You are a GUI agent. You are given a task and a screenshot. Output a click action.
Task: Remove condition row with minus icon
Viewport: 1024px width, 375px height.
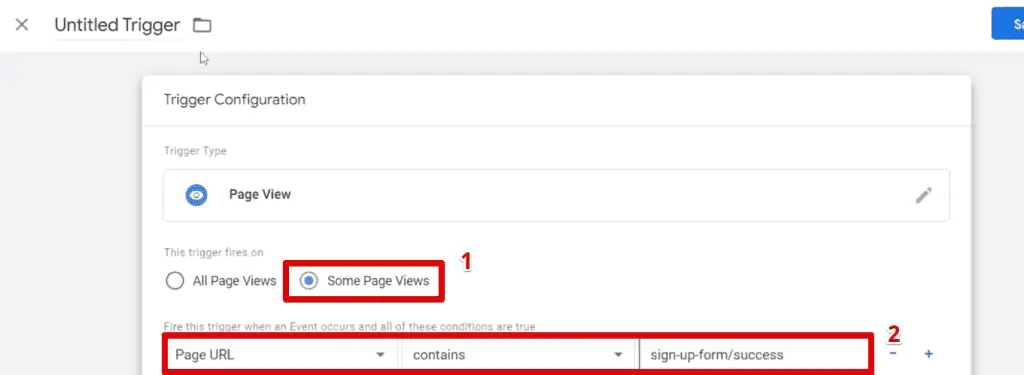click(x=892, y=354)
